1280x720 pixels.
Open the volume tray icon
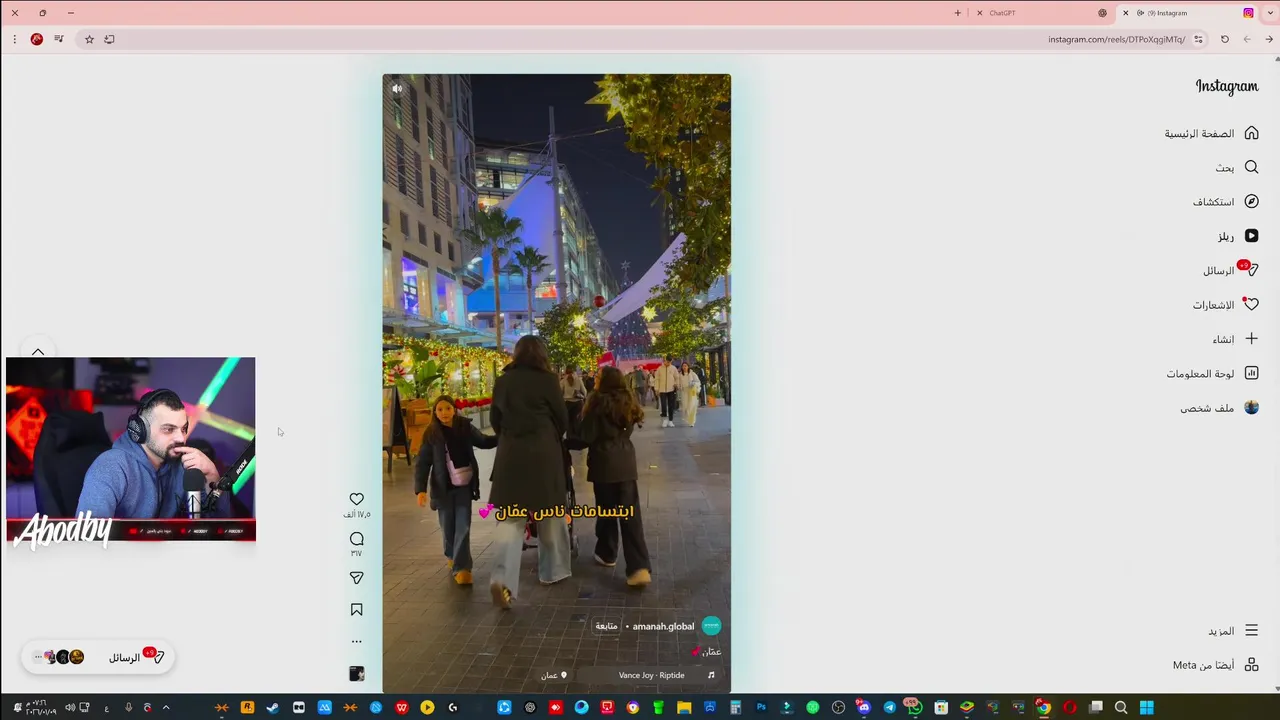[70, 708]
